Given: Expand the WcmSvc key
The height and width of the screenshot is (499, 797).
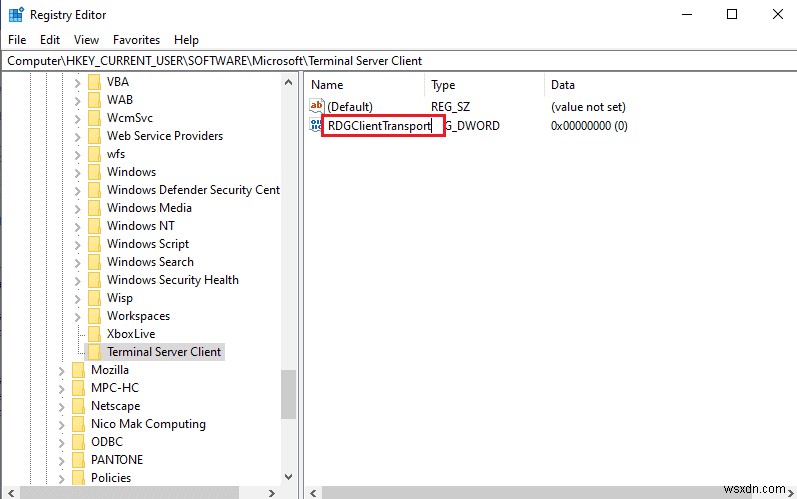Looking at the screenshot, I should [77, 118].
